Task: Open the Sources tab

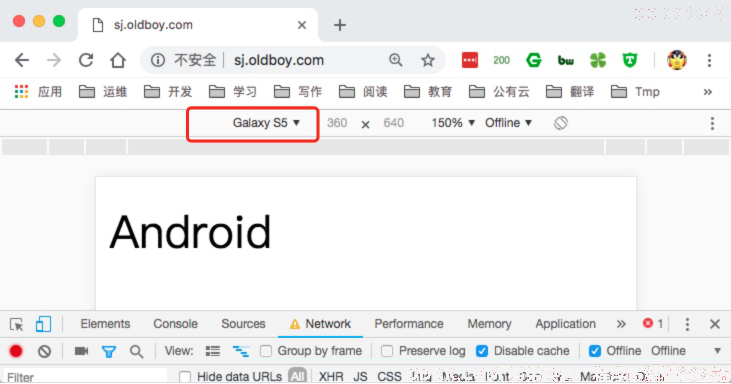Action: (x=243, y=324)
